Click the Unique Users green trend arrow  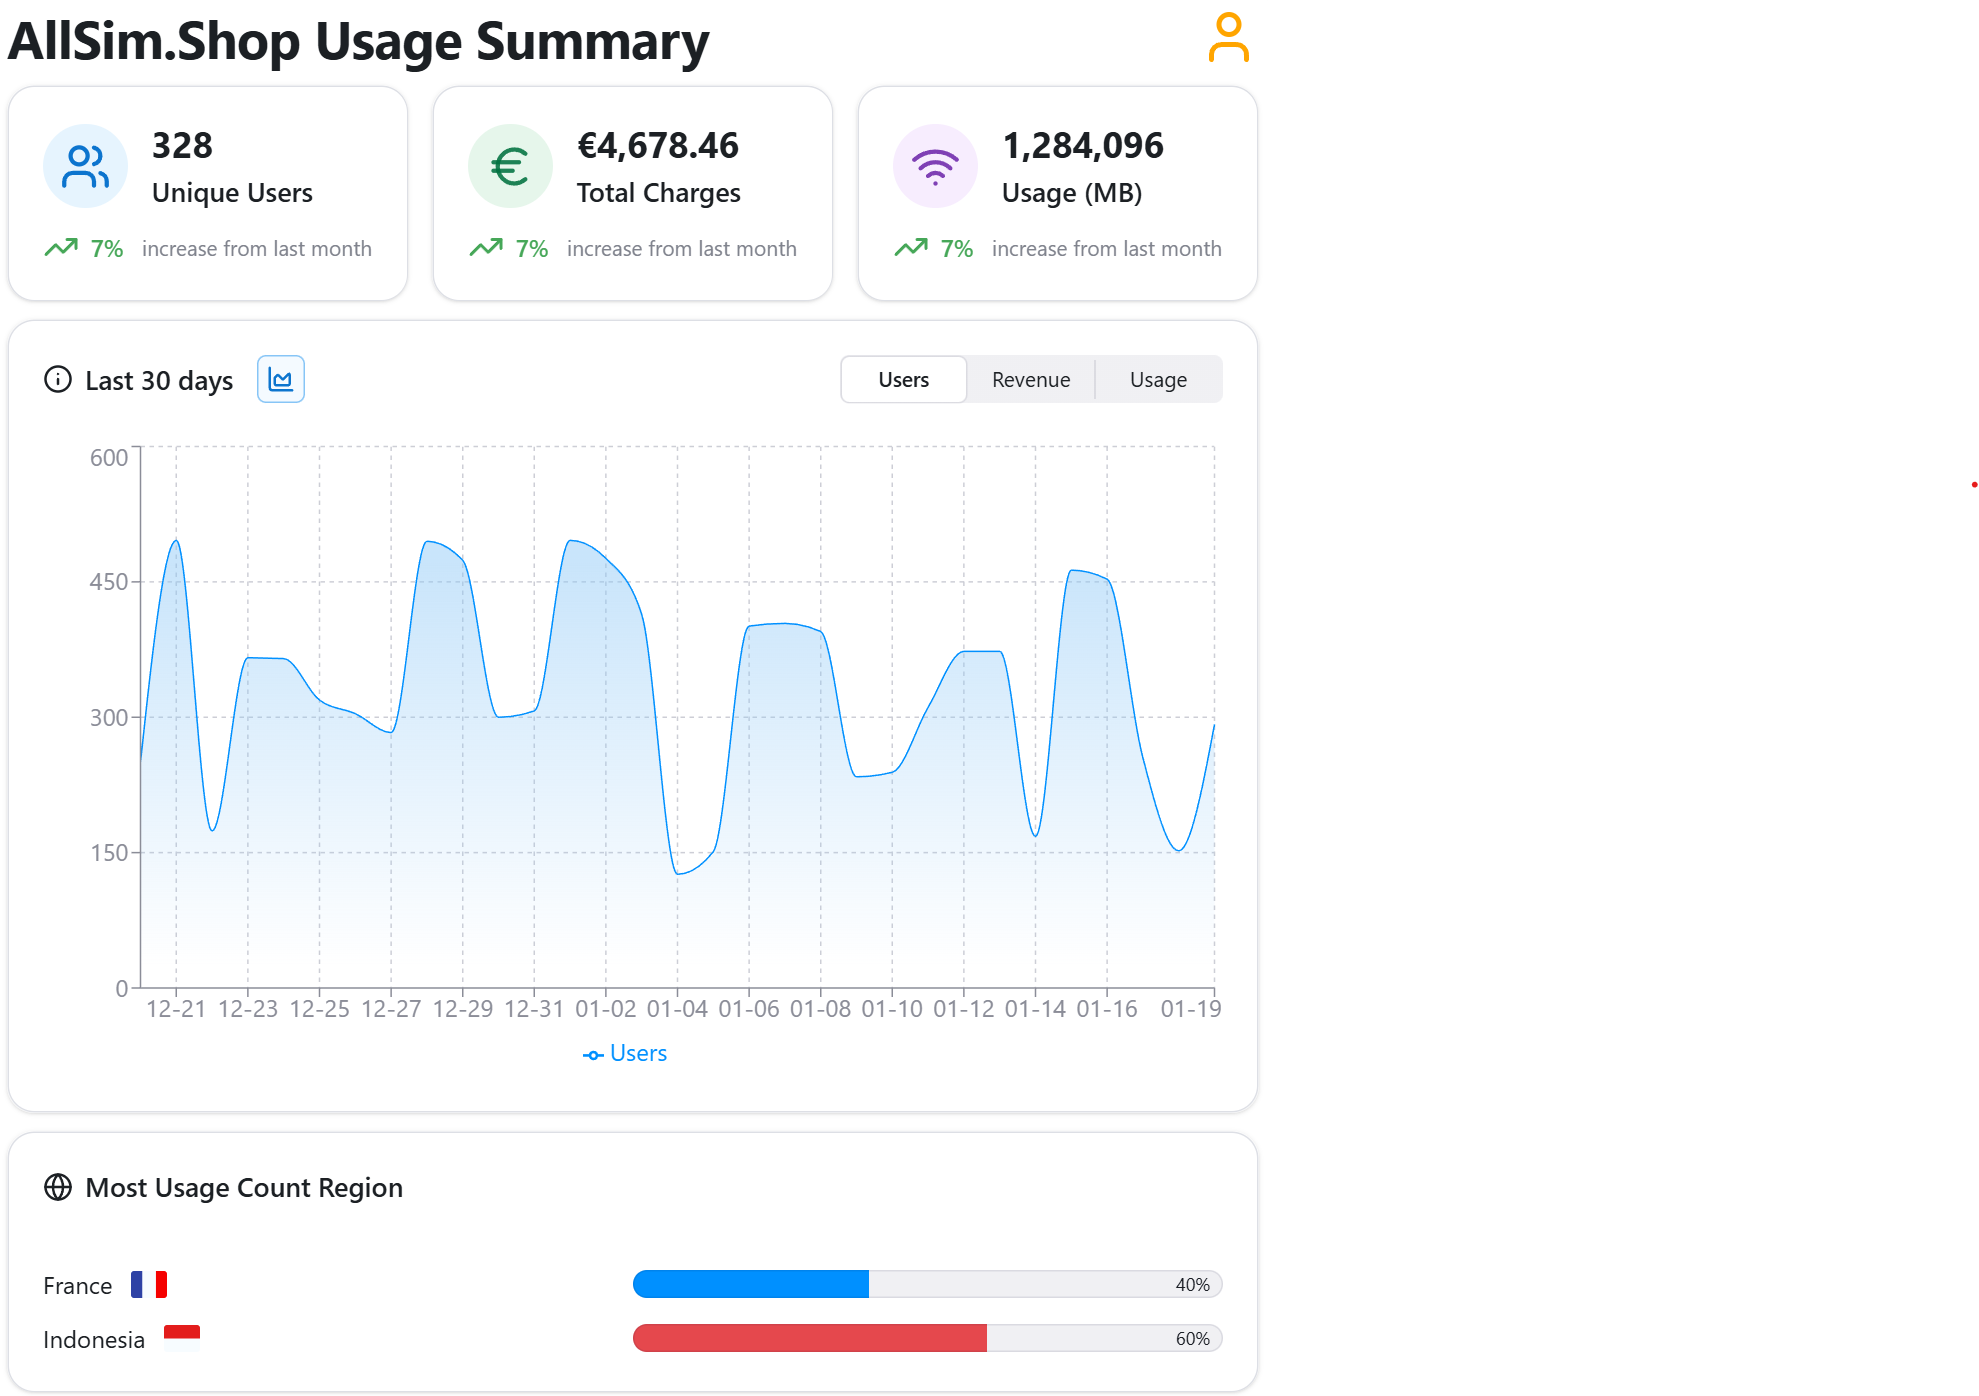coord(61,248)
